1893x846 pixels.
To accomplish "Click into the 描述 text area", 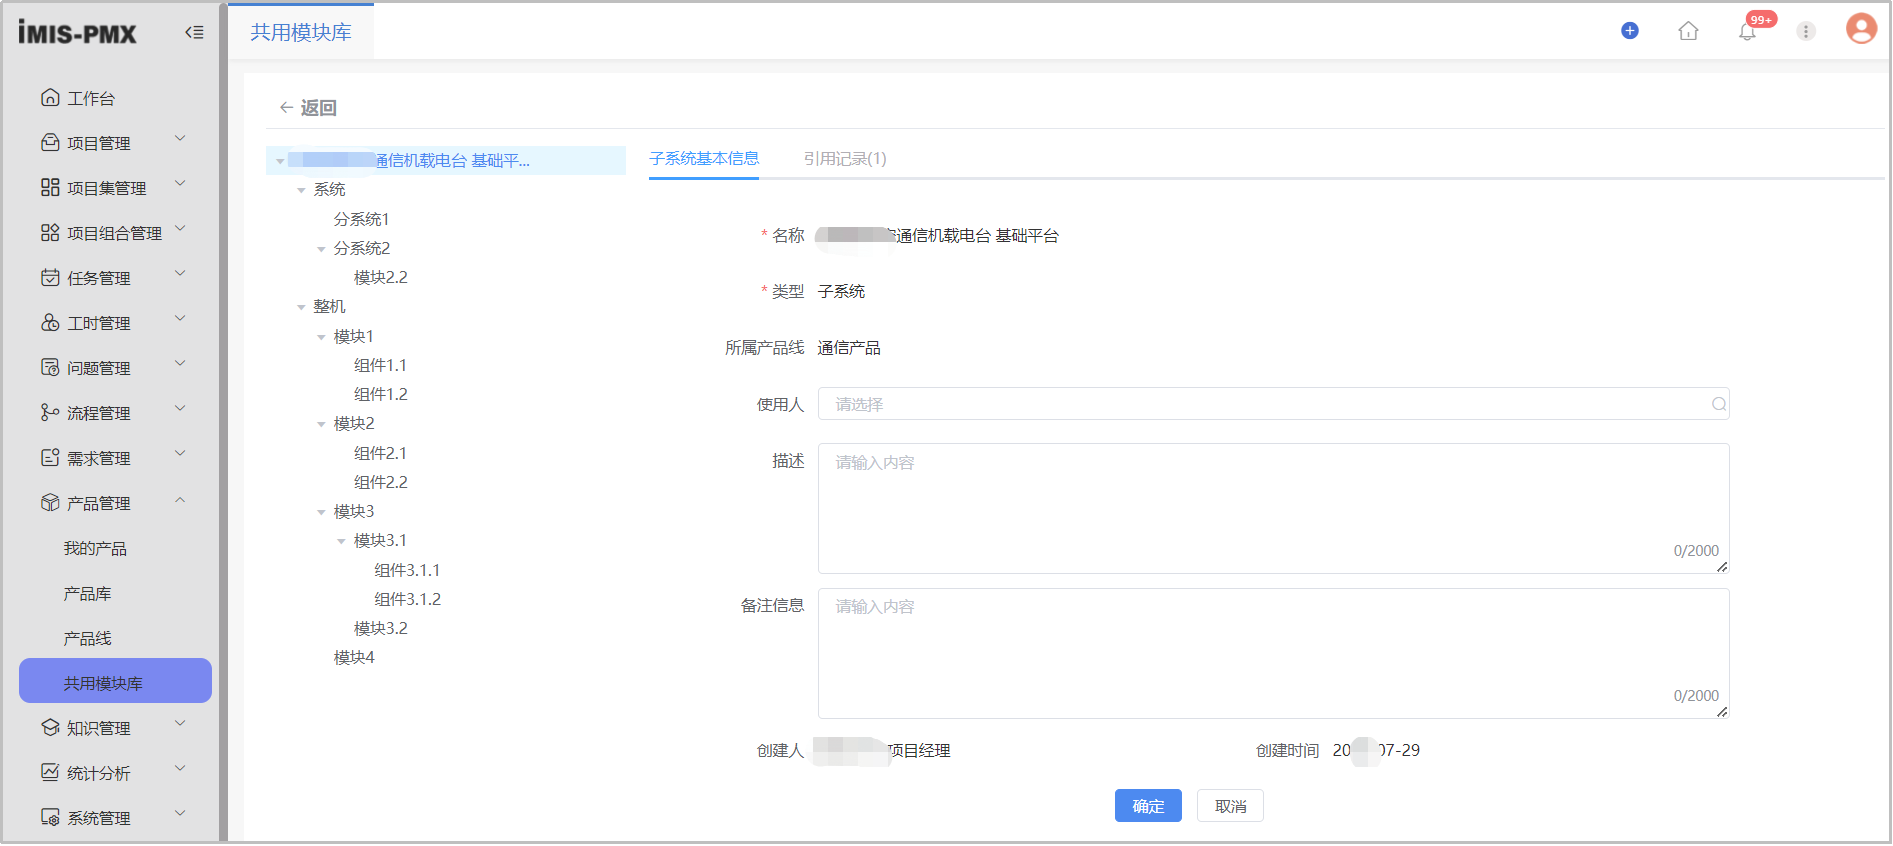I will click(x=1272, y=508).
